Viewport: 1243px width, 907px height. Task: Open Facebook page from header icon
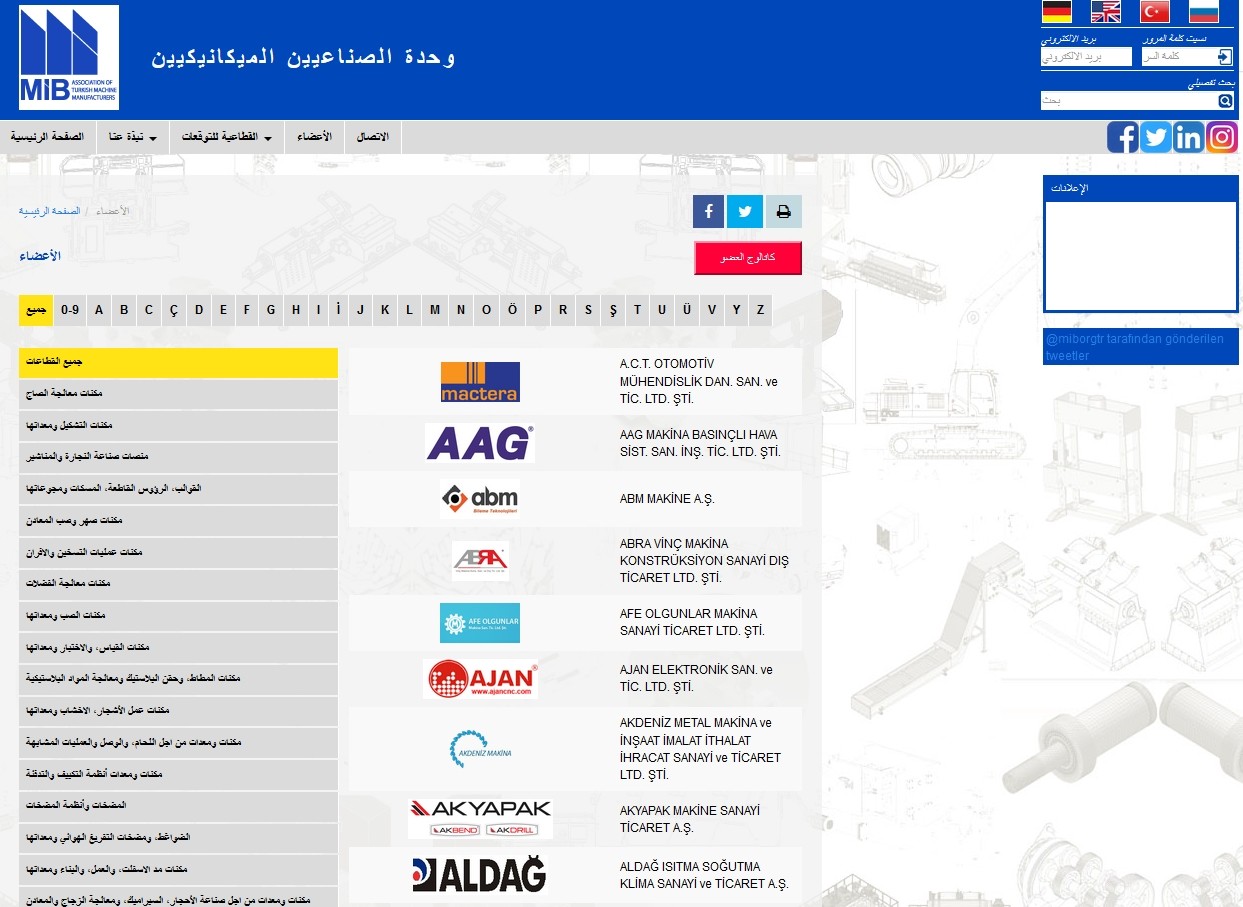(x=1123, y=137)
